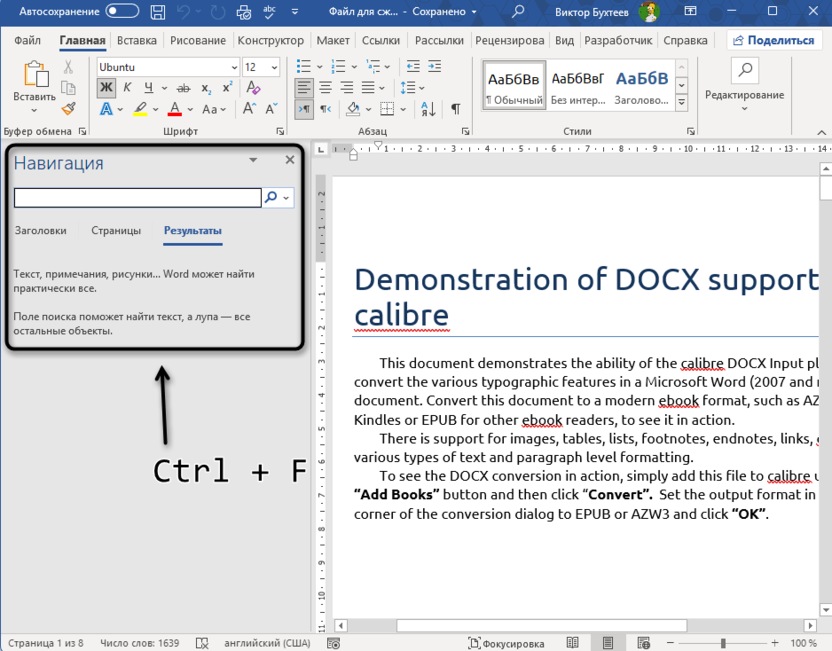Clear all formatting icon

(x=255, y=88)
